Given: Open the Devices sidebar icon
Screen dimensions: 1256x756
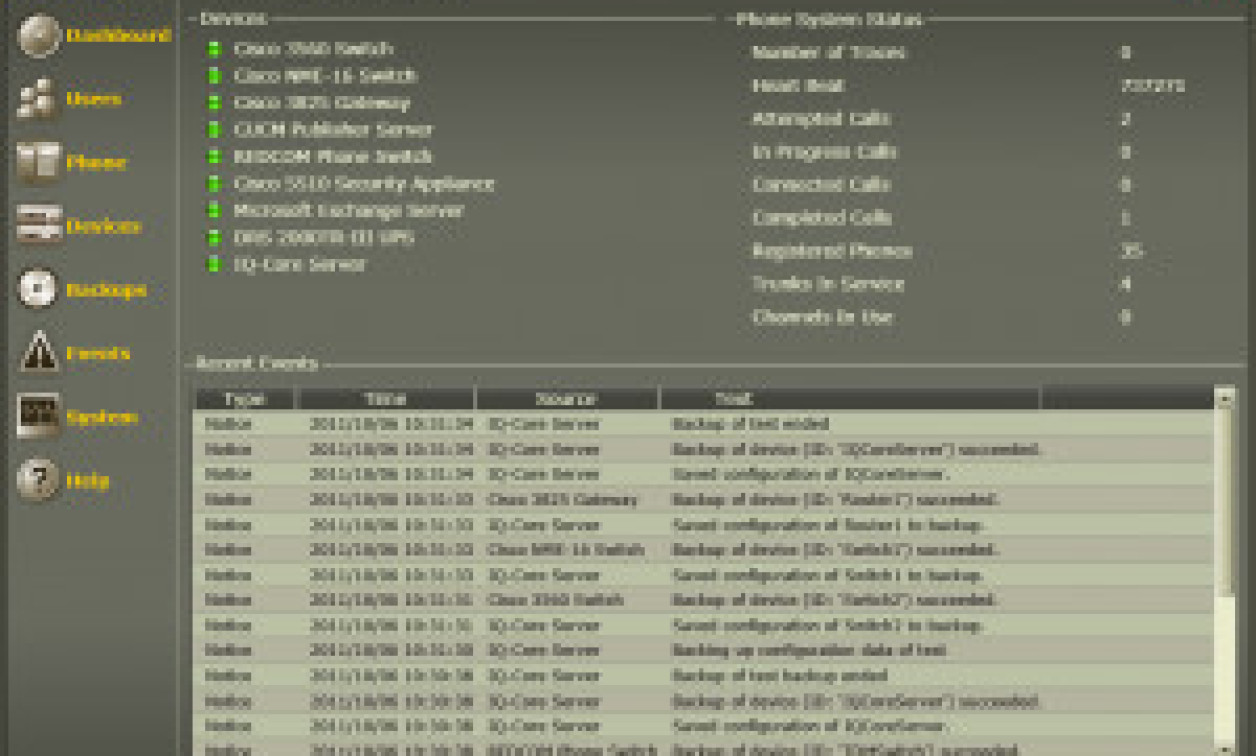Looking at the screenshot, I should point(39,226).
